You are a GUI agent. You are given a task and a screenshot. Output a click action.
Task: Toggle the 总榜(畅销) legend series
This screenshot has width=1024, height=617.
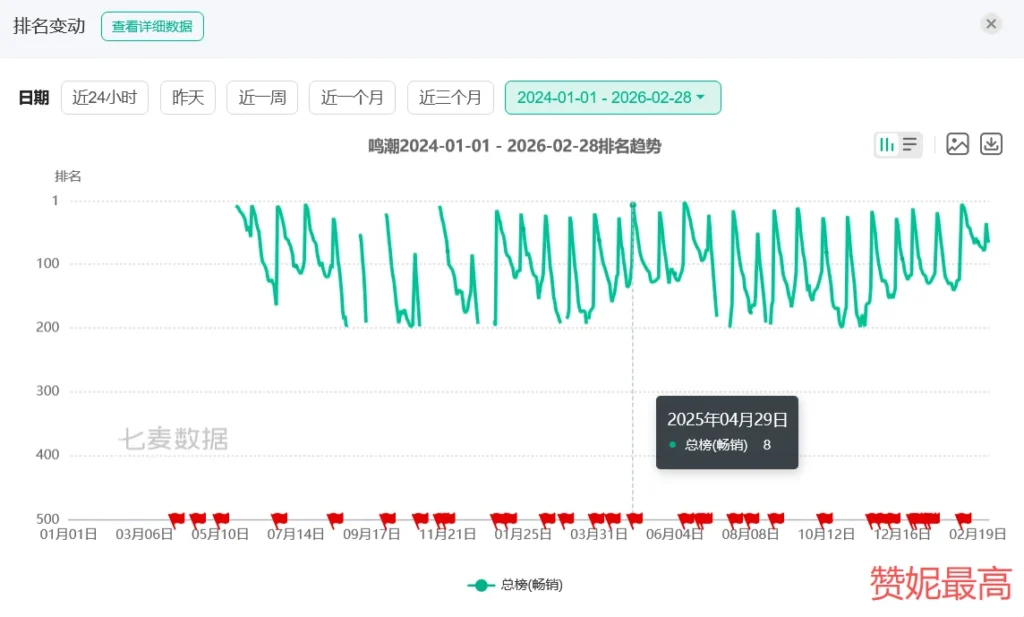[x=515, y=585]
